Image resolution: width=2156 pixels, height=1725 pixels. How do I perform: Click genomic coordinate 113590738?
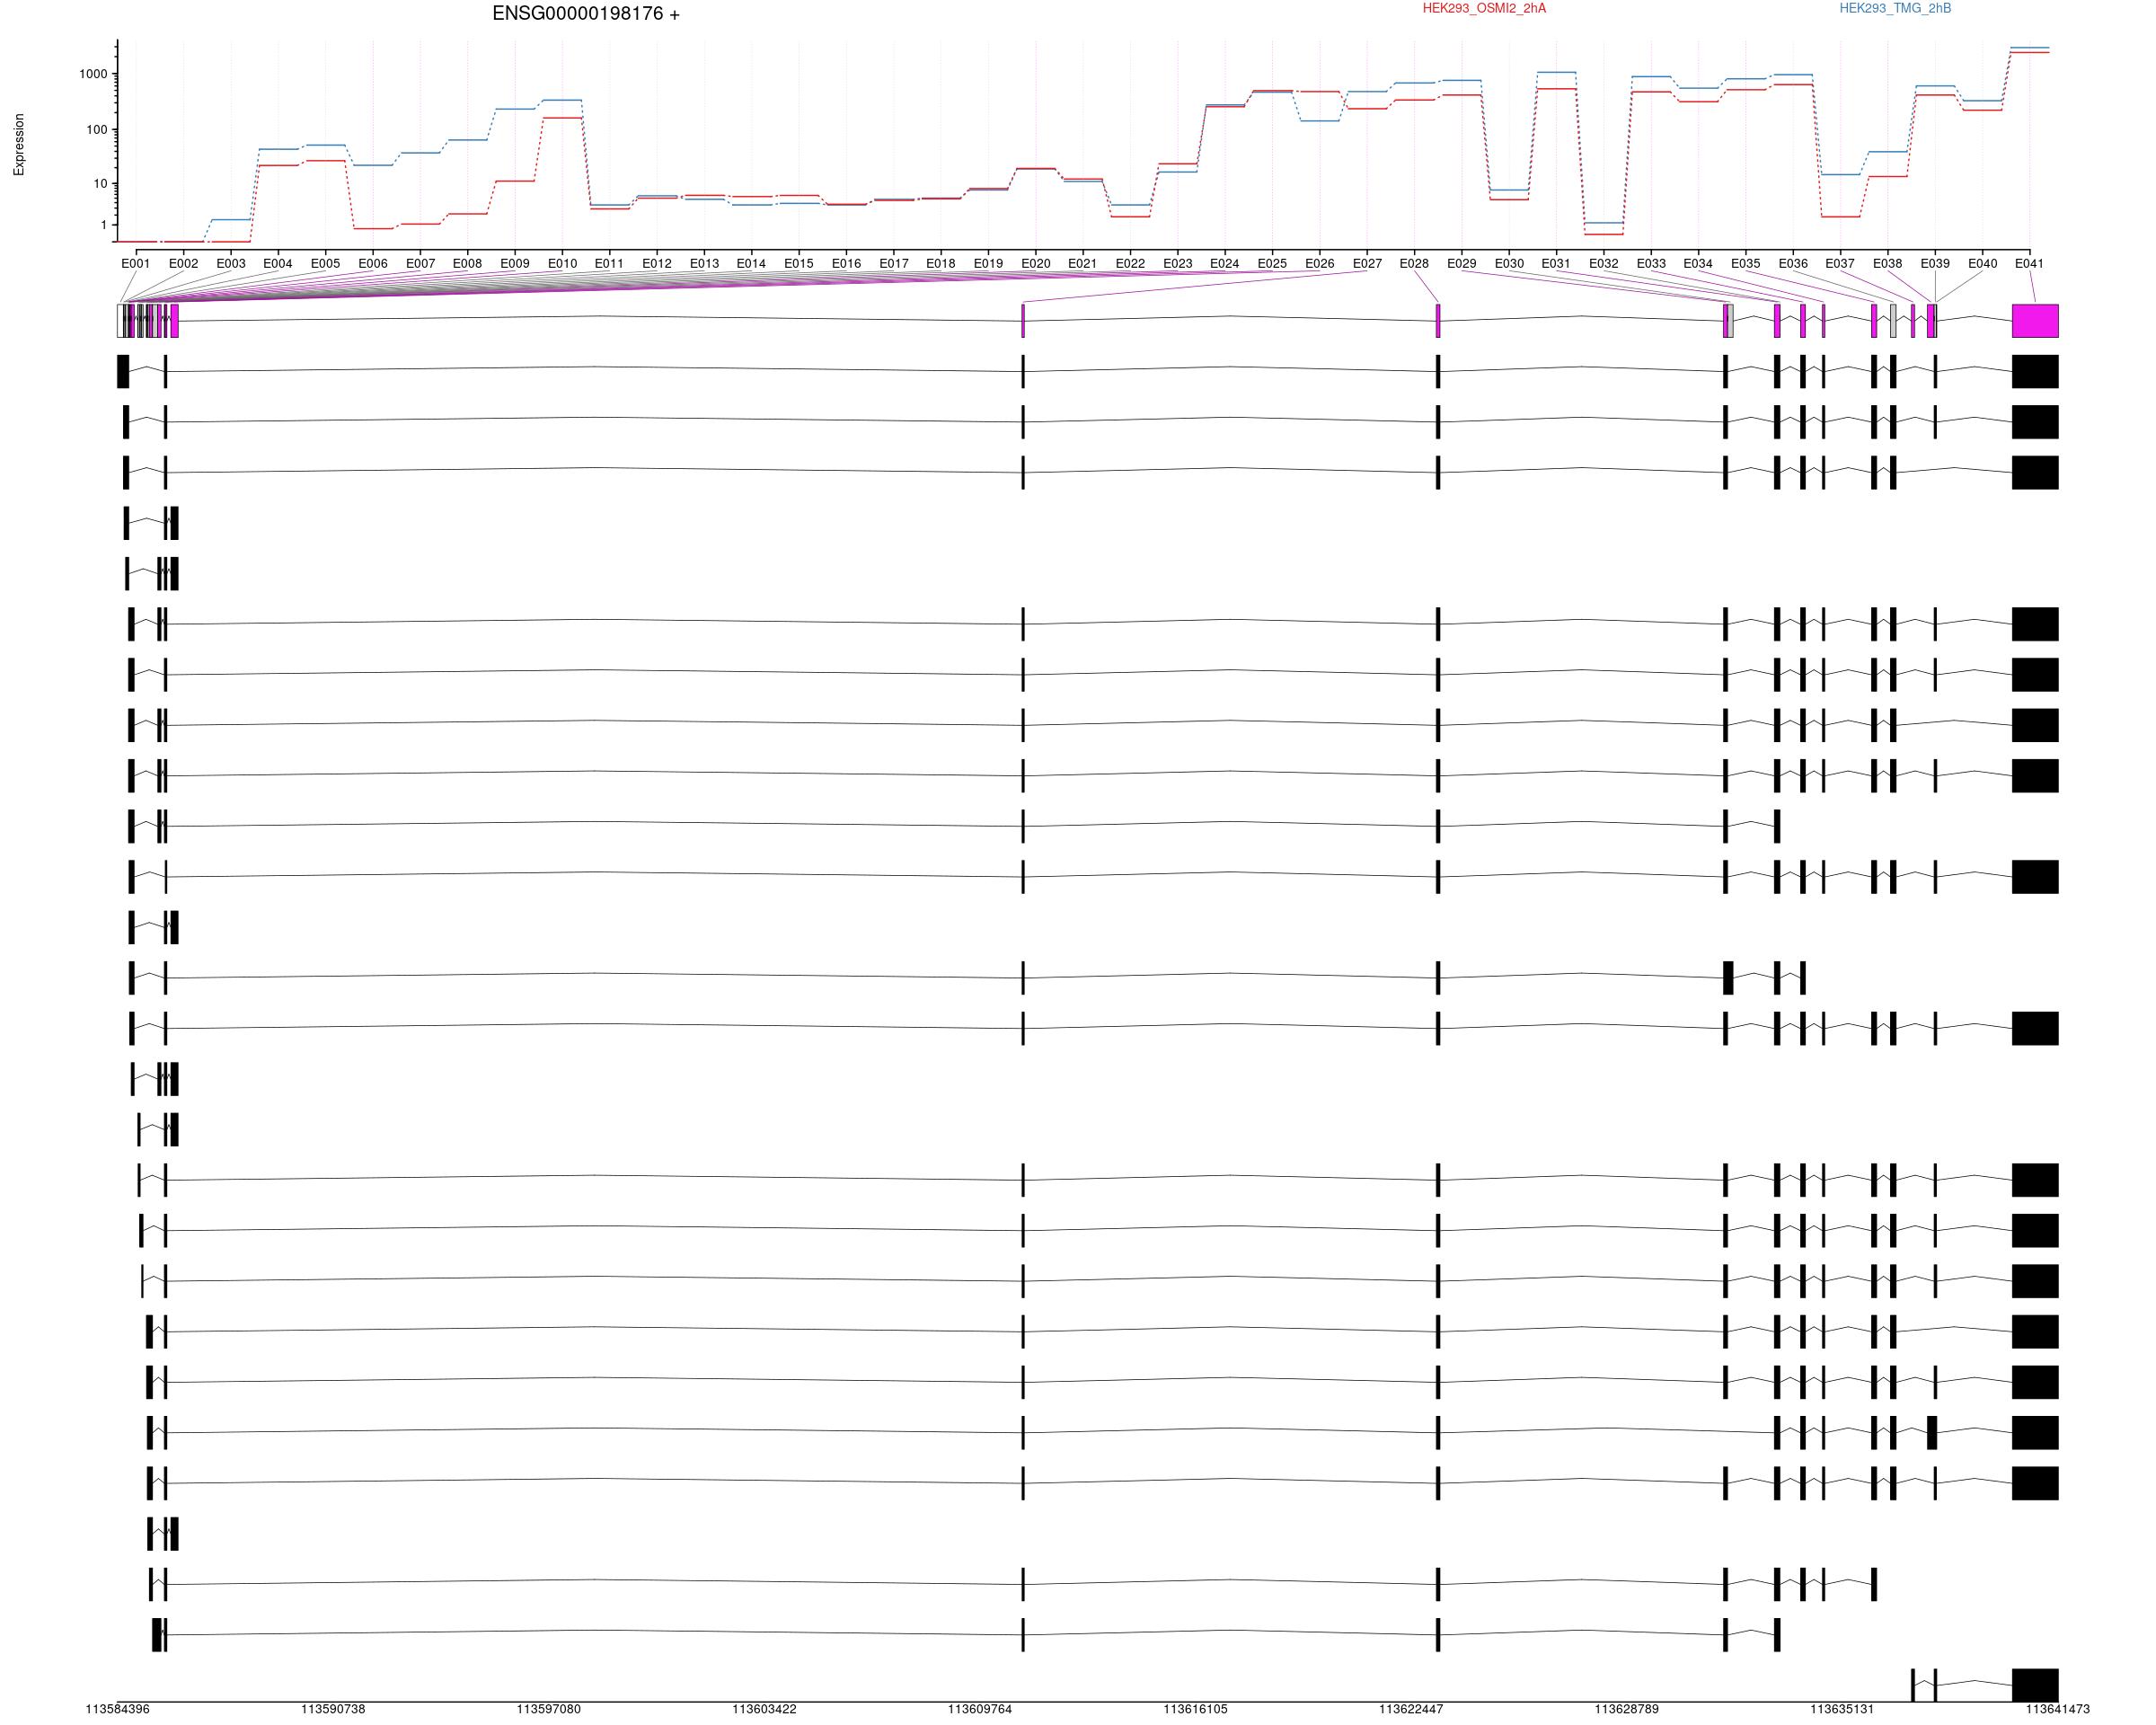tap(333, 1709)
